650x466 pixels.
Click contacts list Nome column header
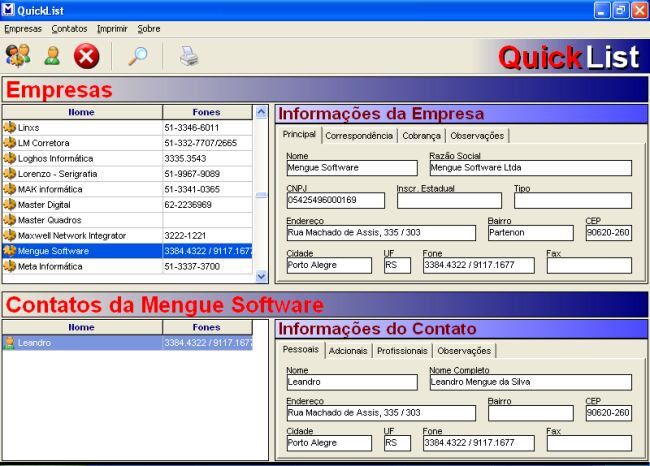pos(82,327)
